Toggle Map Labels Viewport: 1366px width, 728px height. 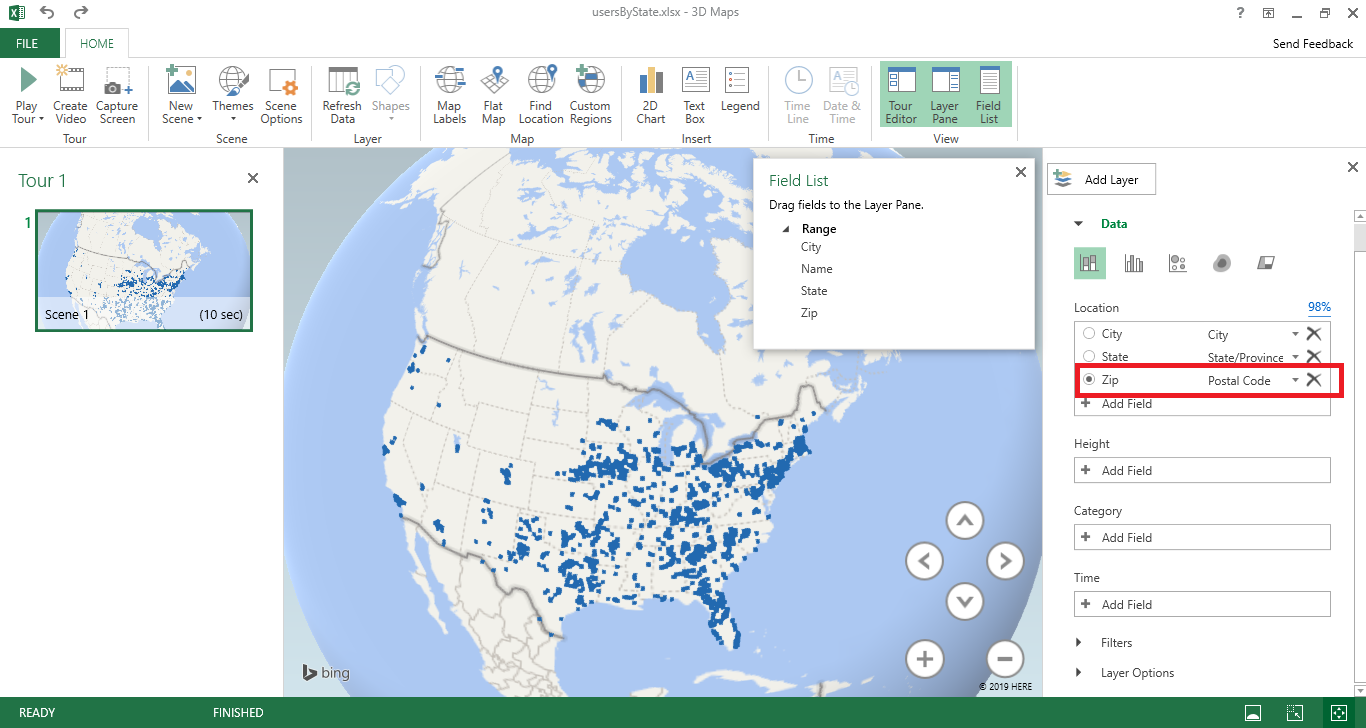[449, 95]
